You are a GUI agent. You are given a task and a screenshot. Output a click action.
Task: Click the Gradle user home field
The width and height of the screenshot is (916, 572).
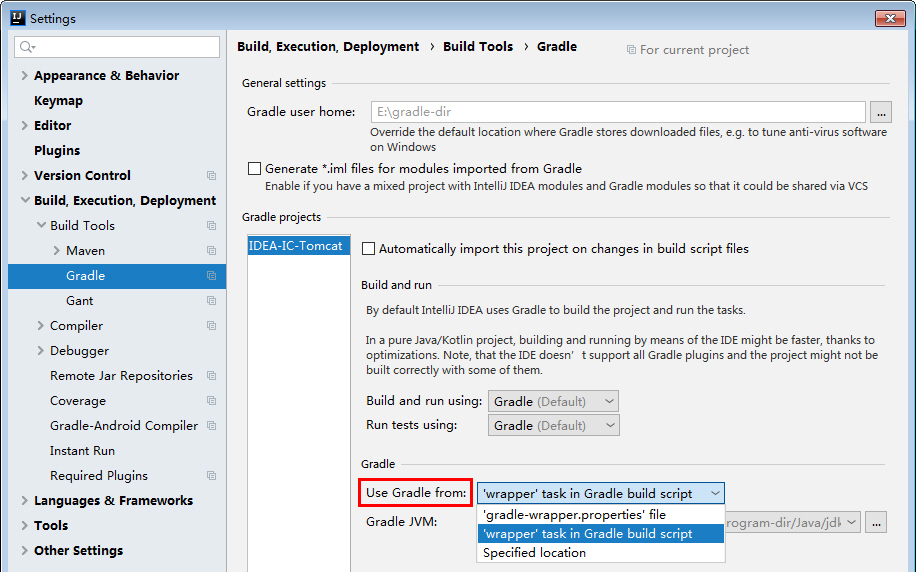coord(618,112)
